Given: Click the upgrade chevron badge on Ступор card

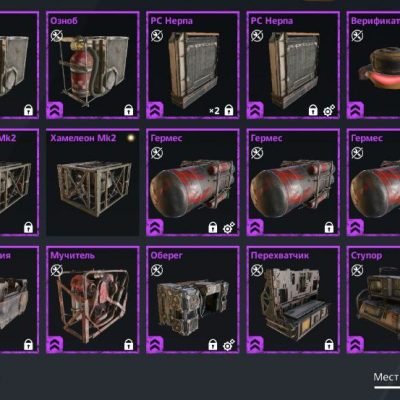Looking at the screenshot, I should tap(355, 345).
